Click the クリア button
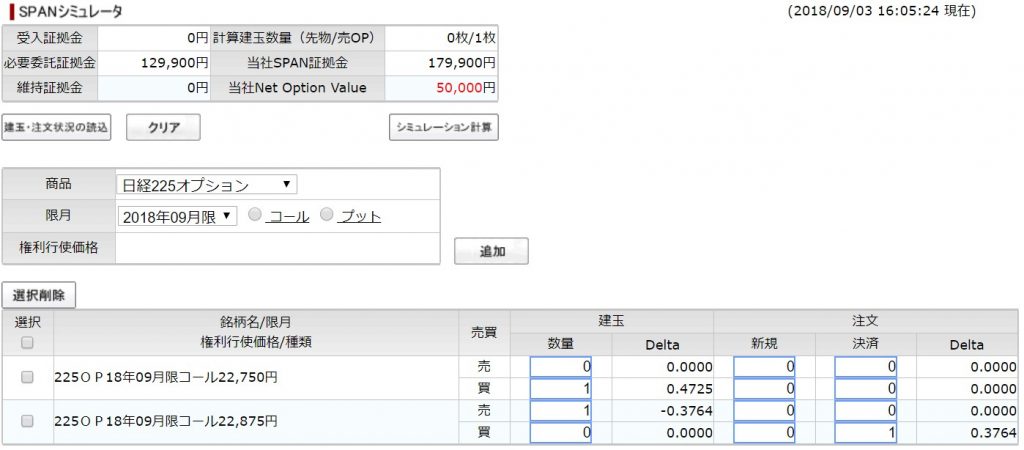Viewport: 1024px width, 450px height. point(163,128)
